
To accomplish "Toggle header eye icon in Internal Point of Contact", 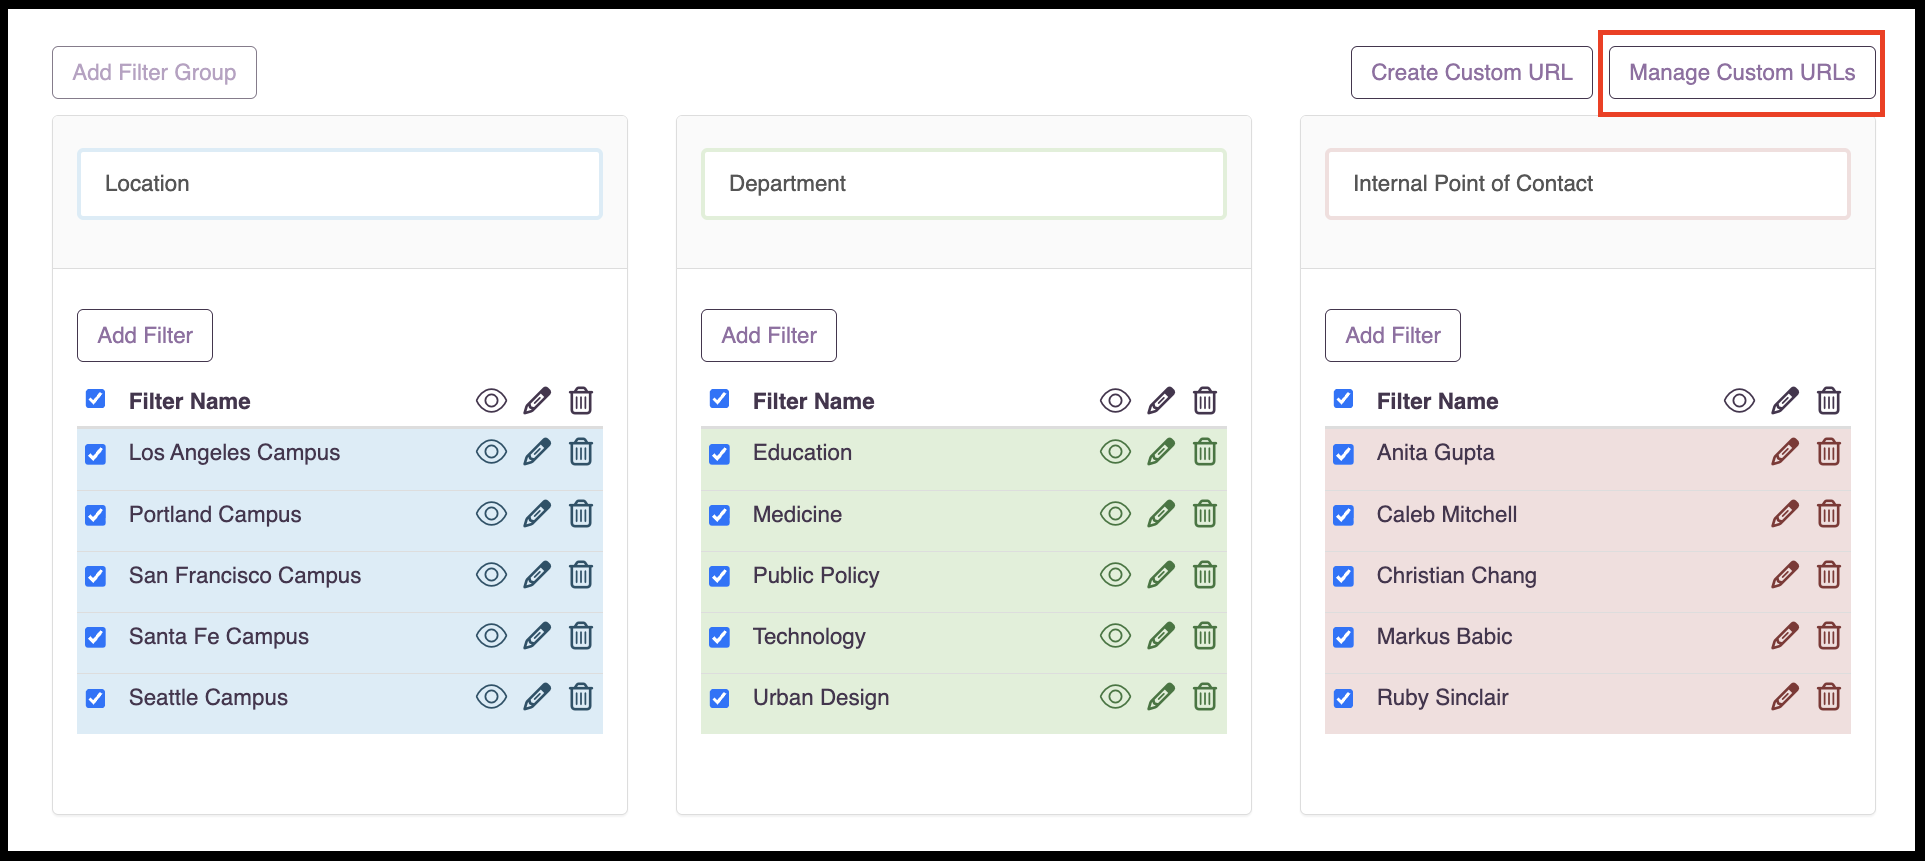I will [1739, 401].
